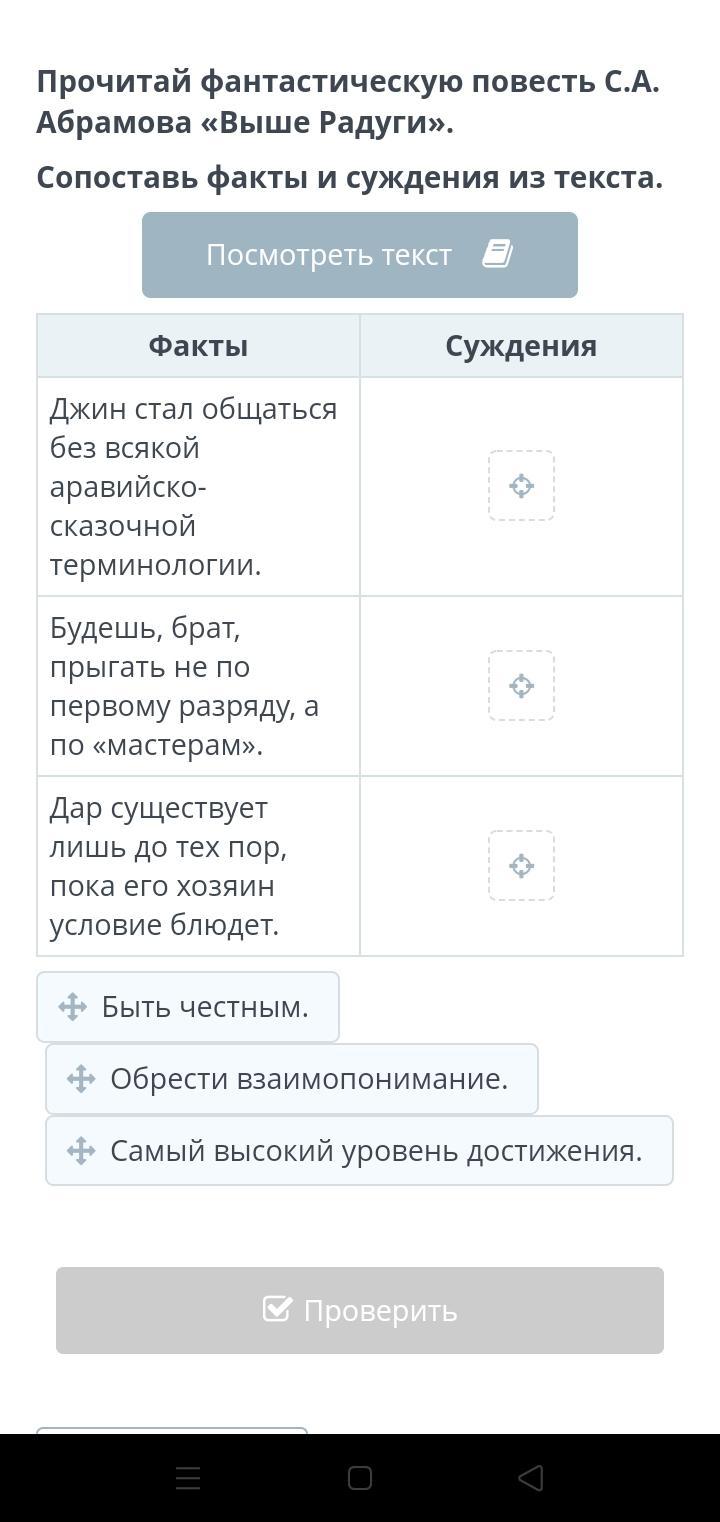Click drop target icon beside Будешь, брат row
The height and width of the screenshot is (1522, 720).
521,686
